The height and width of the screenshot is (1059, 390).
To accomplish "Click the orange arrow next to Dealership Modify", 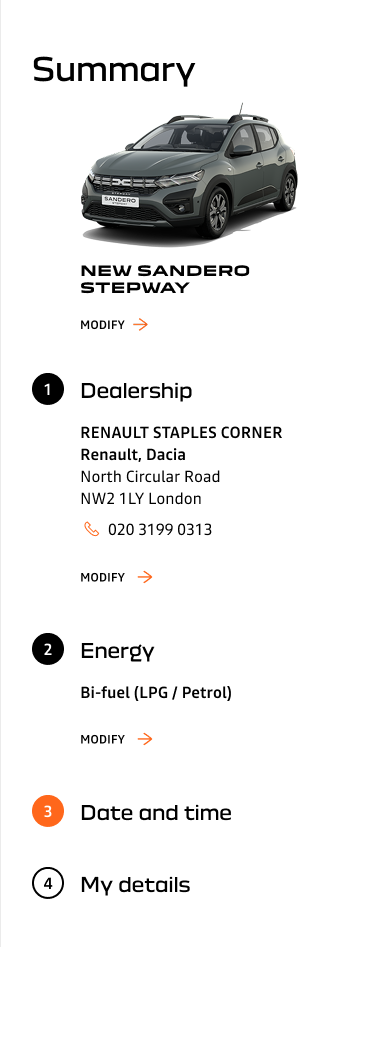I will pyautogui.click(x=145, y=577).
